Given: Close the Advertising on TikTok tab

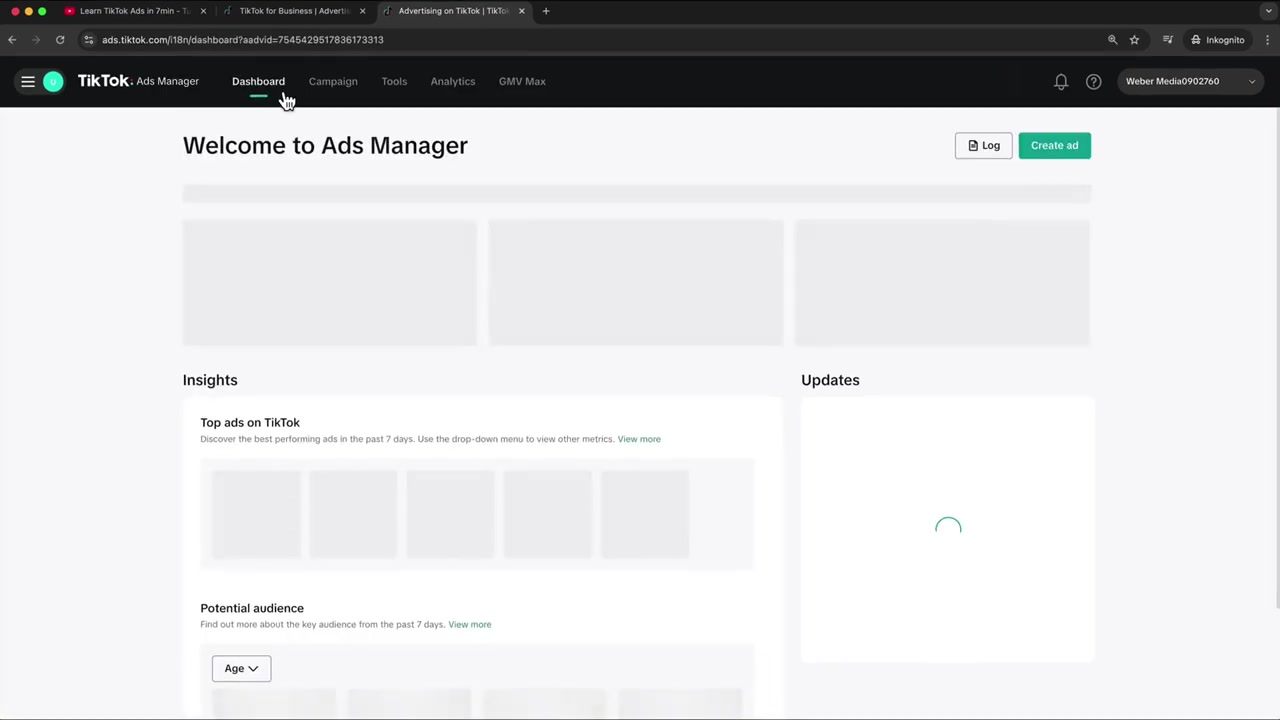Looking at the screenshot, I should pyautogui.click(x=521, y=11).
